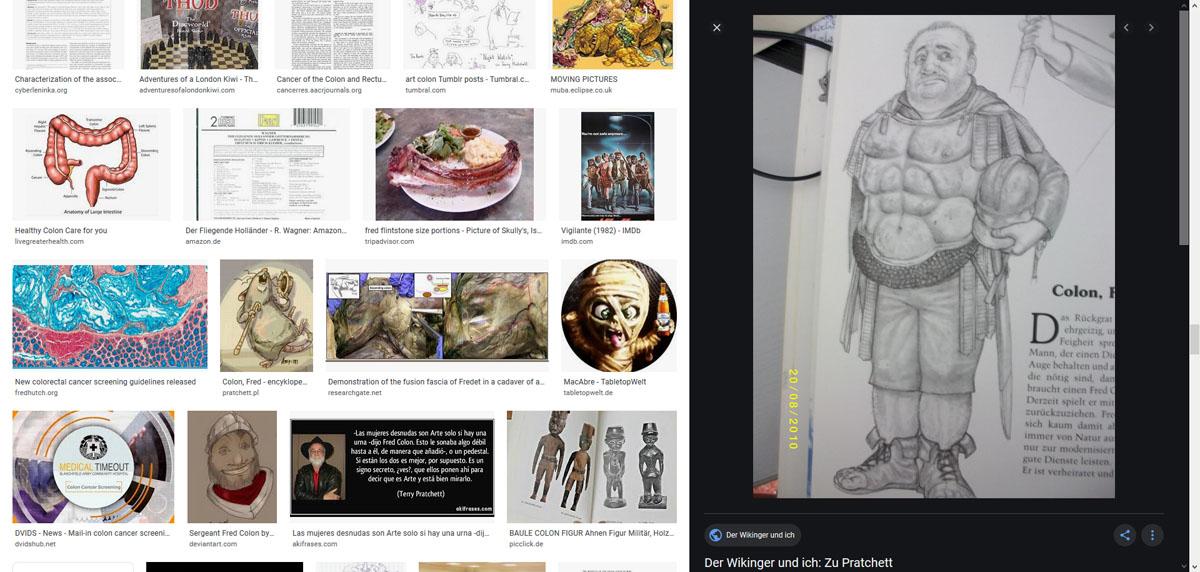This screenshot has width=1200, height=572.
Task: Select the Healthy Colon Care anatomy image
Action: coord(91,164)
